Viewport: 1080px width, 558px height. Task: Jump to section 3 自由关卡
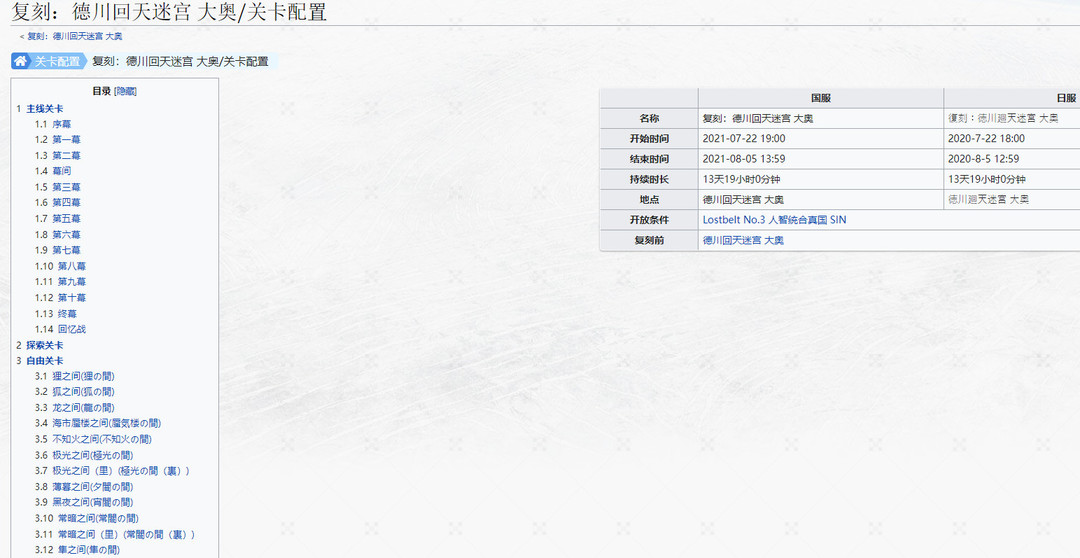(44, 360)
